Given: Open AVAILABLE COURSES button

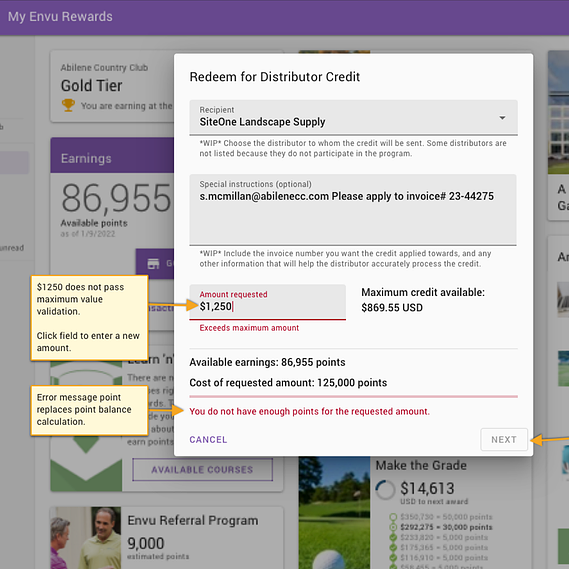Looking at the screenshot, I should (x=202, y=470).
